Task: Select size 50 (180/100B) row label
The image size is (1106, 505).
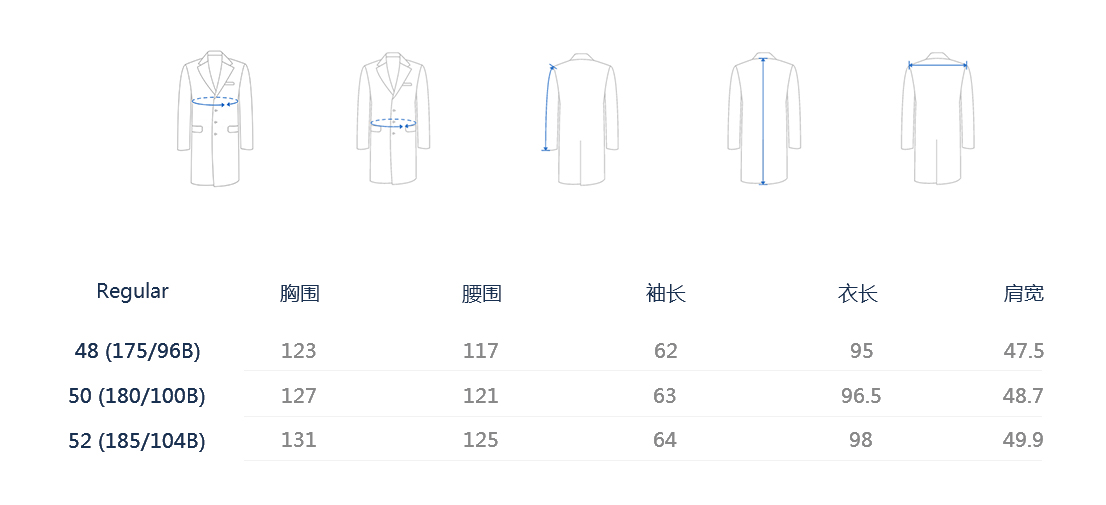Action: [137, 396]
